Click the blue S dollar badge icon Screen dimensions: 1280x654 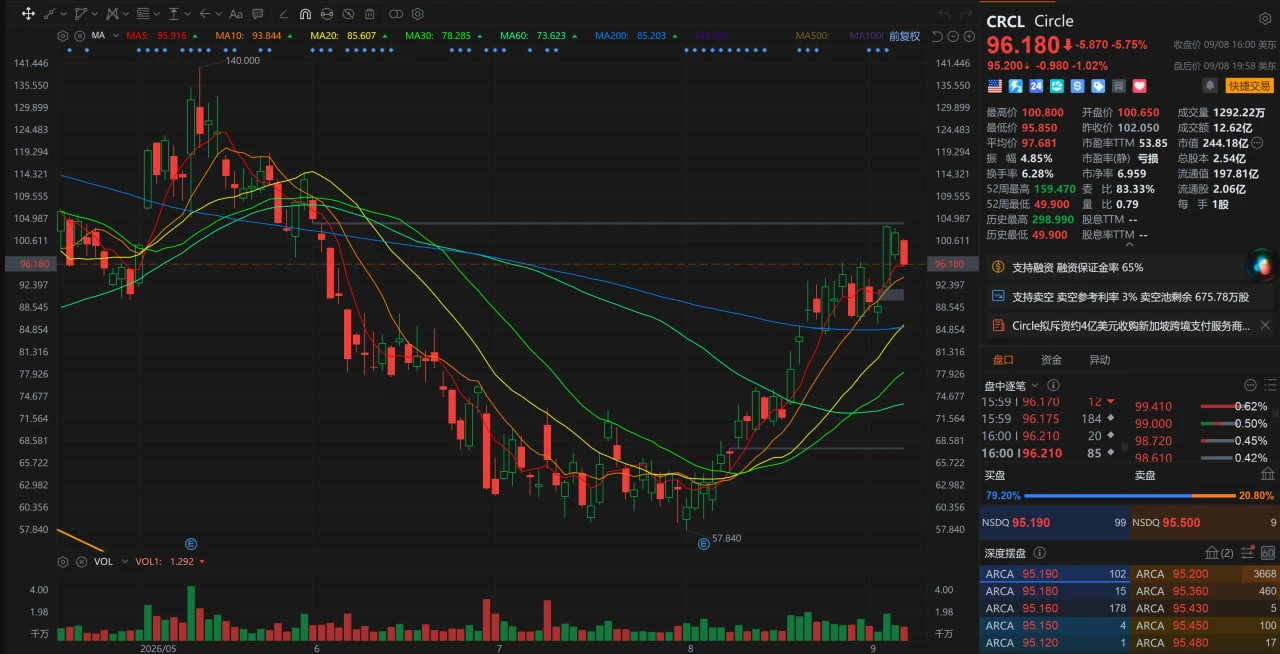[1077, 86]
